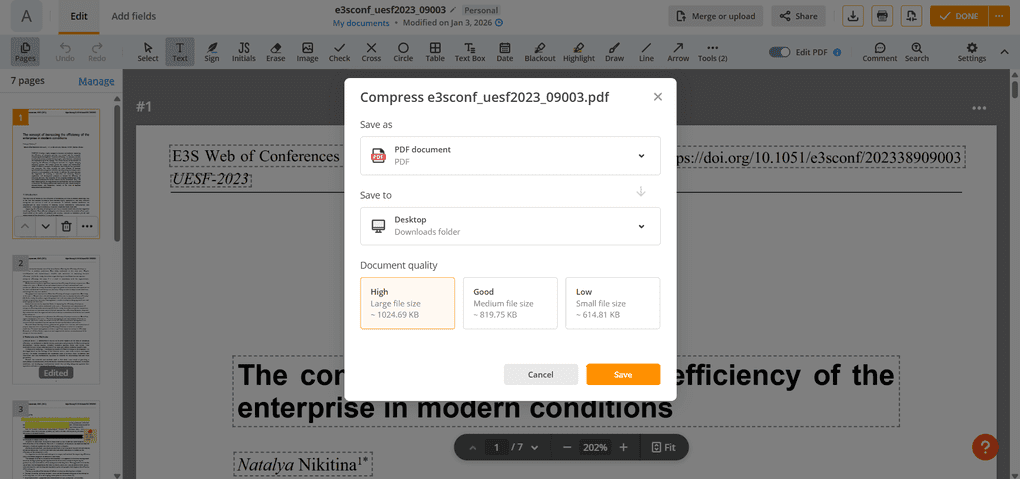Image resolution: width=1020 pixels, height=479 pixels.
Task: Choose the Circle tool
Action: (403, 52)
